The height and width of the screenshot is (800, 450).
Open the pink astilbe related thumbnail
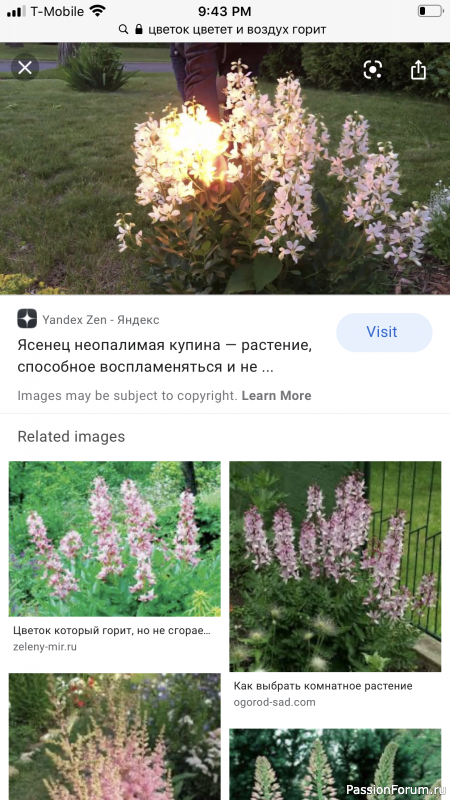click(115, 737)
